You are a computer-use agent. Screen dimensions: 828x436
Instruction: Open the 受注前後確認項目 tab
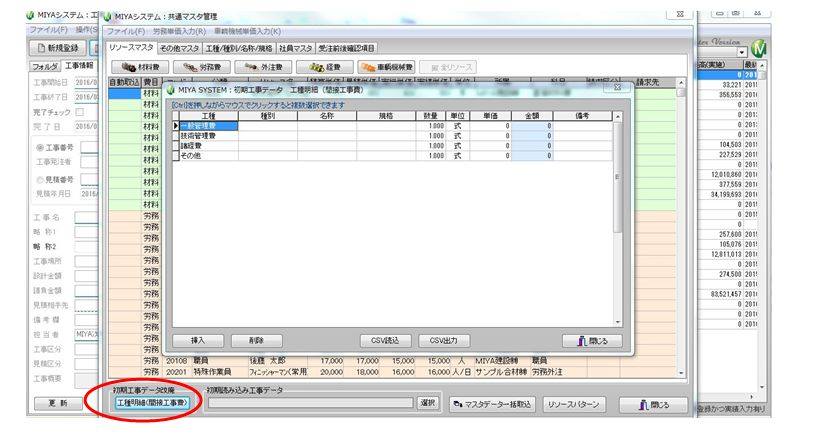pos(346,48)
